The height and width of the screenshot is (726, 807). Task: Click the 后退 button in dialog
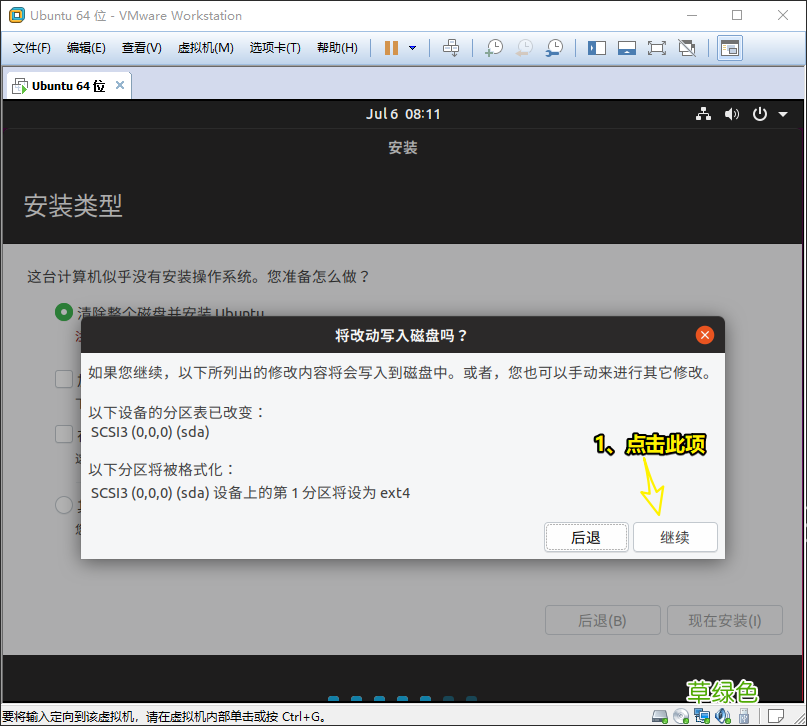586,537
